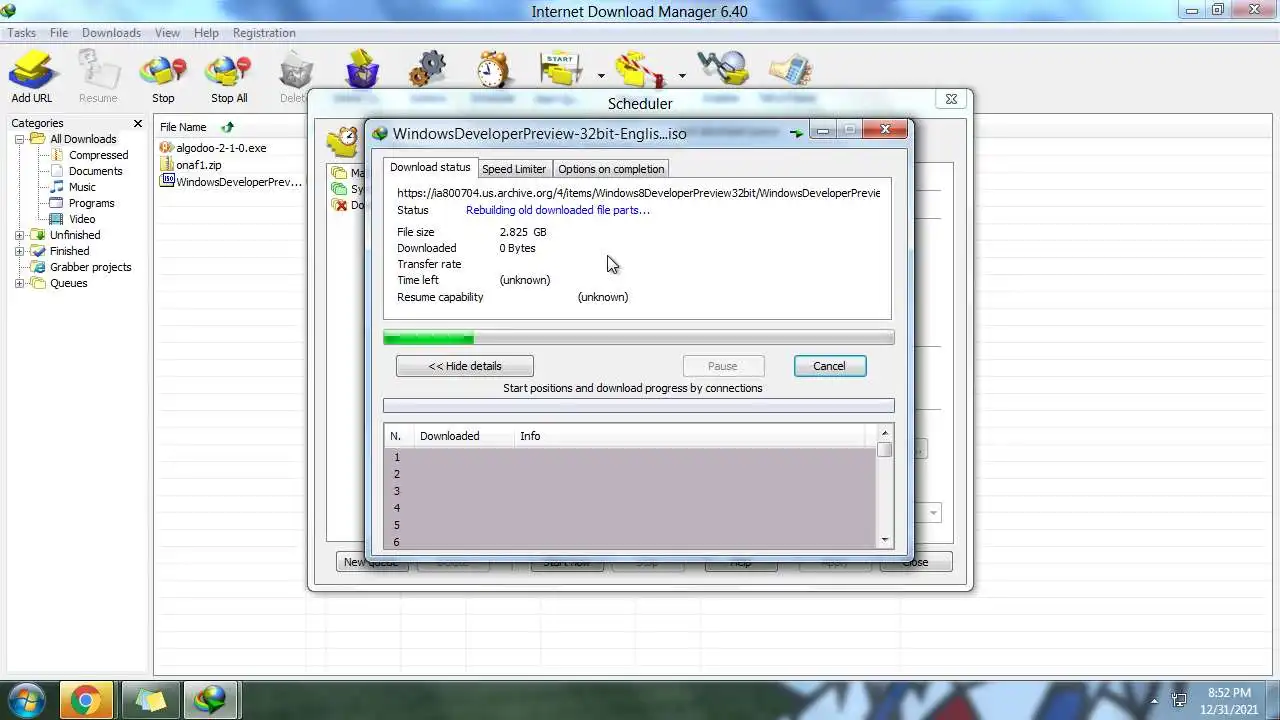Click the Pause button
The image size is (1280, 720).
(723, 366)
